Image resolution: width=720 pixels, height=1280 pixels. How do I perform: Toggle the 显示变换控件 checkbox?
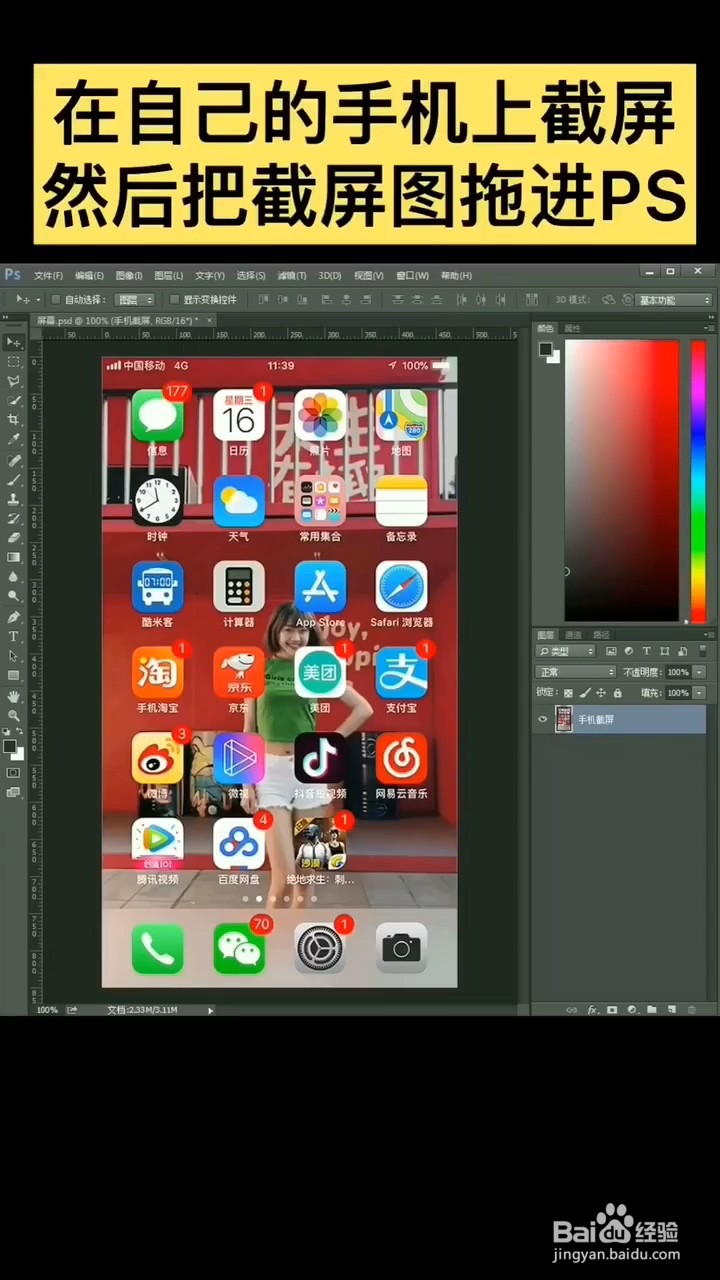pos(174,299)
